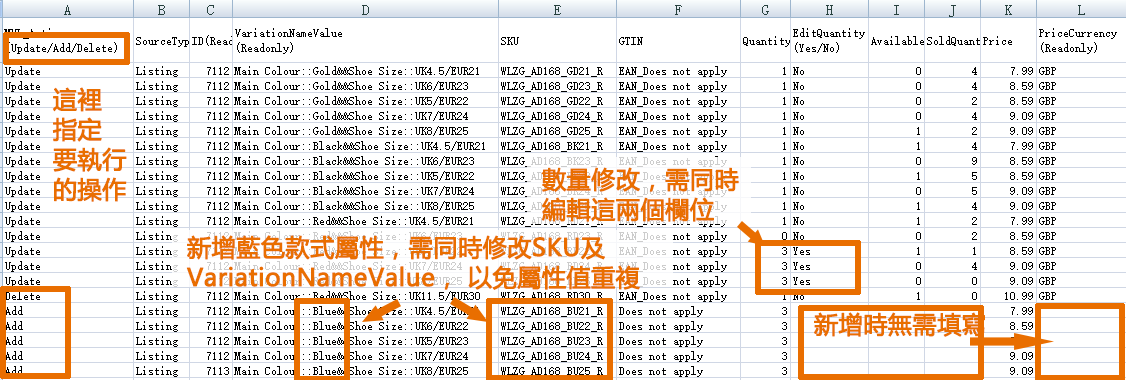1126x380 pixels.
Task: Click GBP currency cell in GD21 row
Action: (x=1081, y=71)
